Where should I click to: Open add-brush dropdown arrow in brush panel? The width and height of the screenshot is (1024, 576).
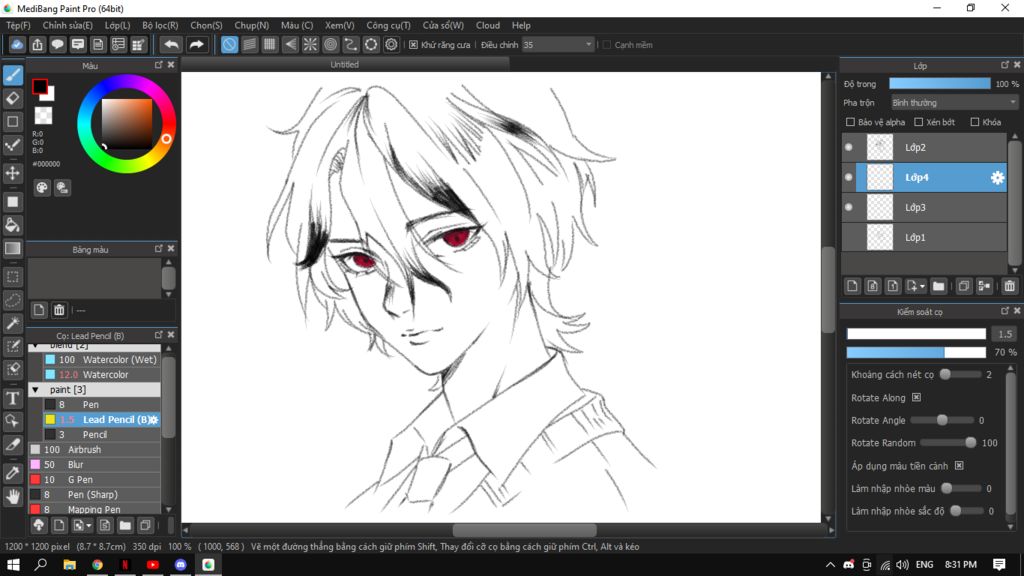(89, 526)
